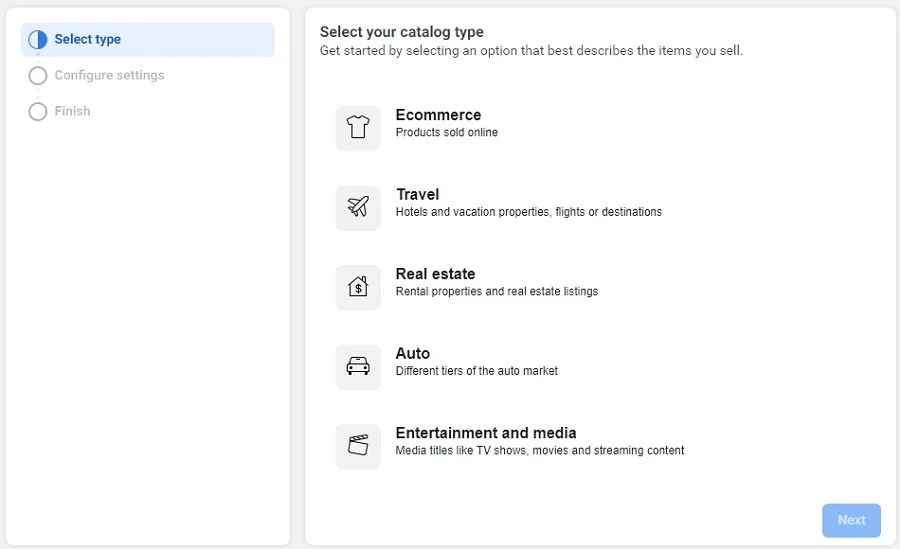
Task: Select the Entertainment and media title
Action: click(x=486, y=433)
